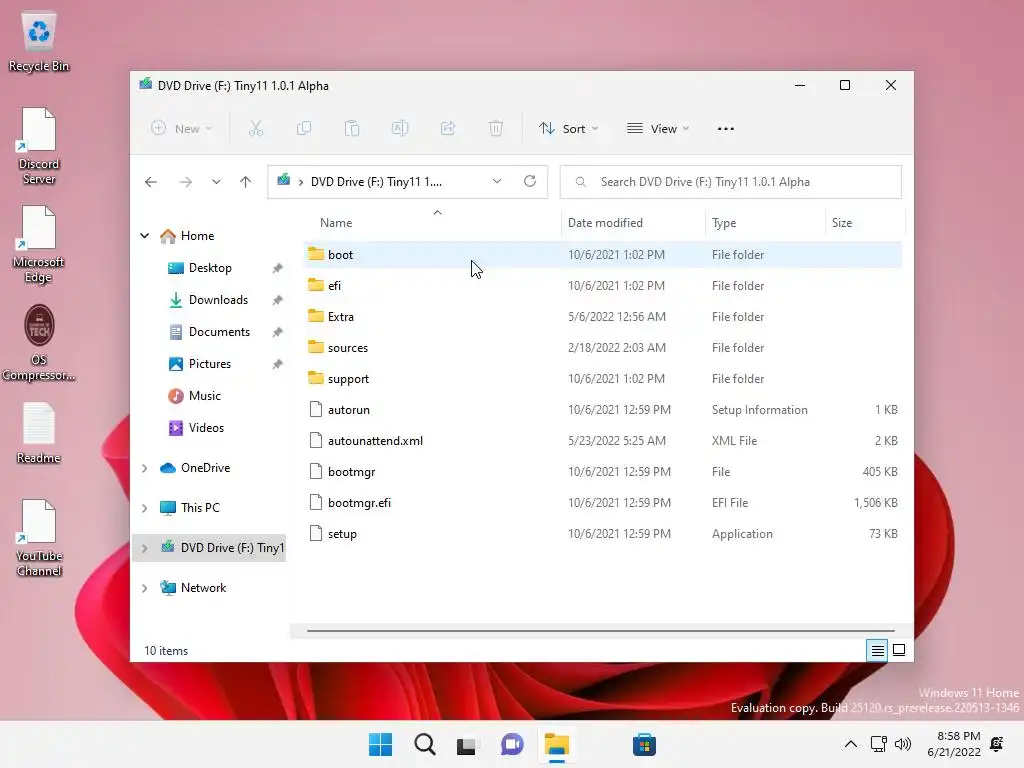Click the search DVD Drive field
1024x768 pixels.
click(731, 182)
